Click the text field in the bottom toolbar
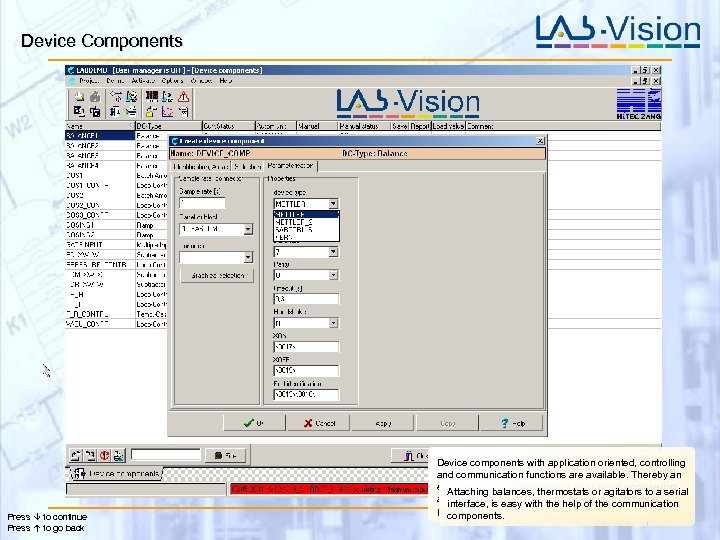Image resolution: width=720 pixels, height=540 pixels. point(166,455)
